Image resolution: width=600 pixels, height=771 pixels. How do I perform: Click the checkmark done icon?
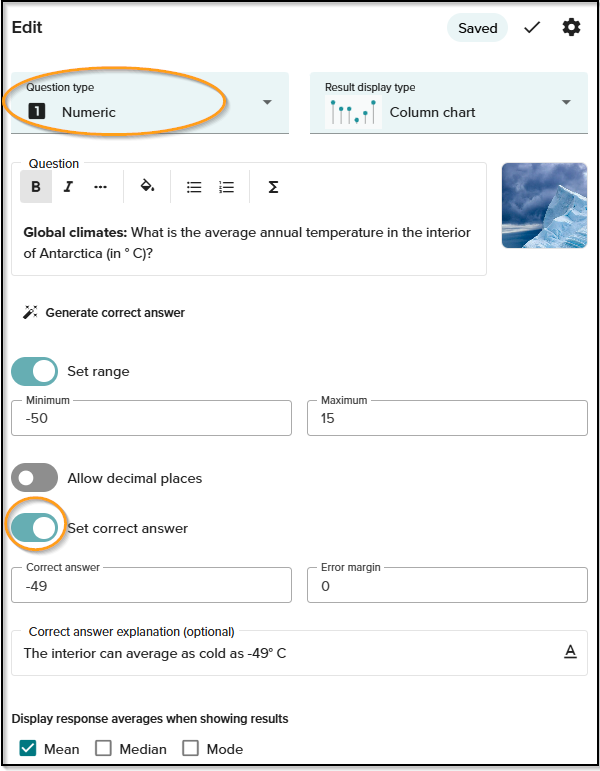click(532, 28)
